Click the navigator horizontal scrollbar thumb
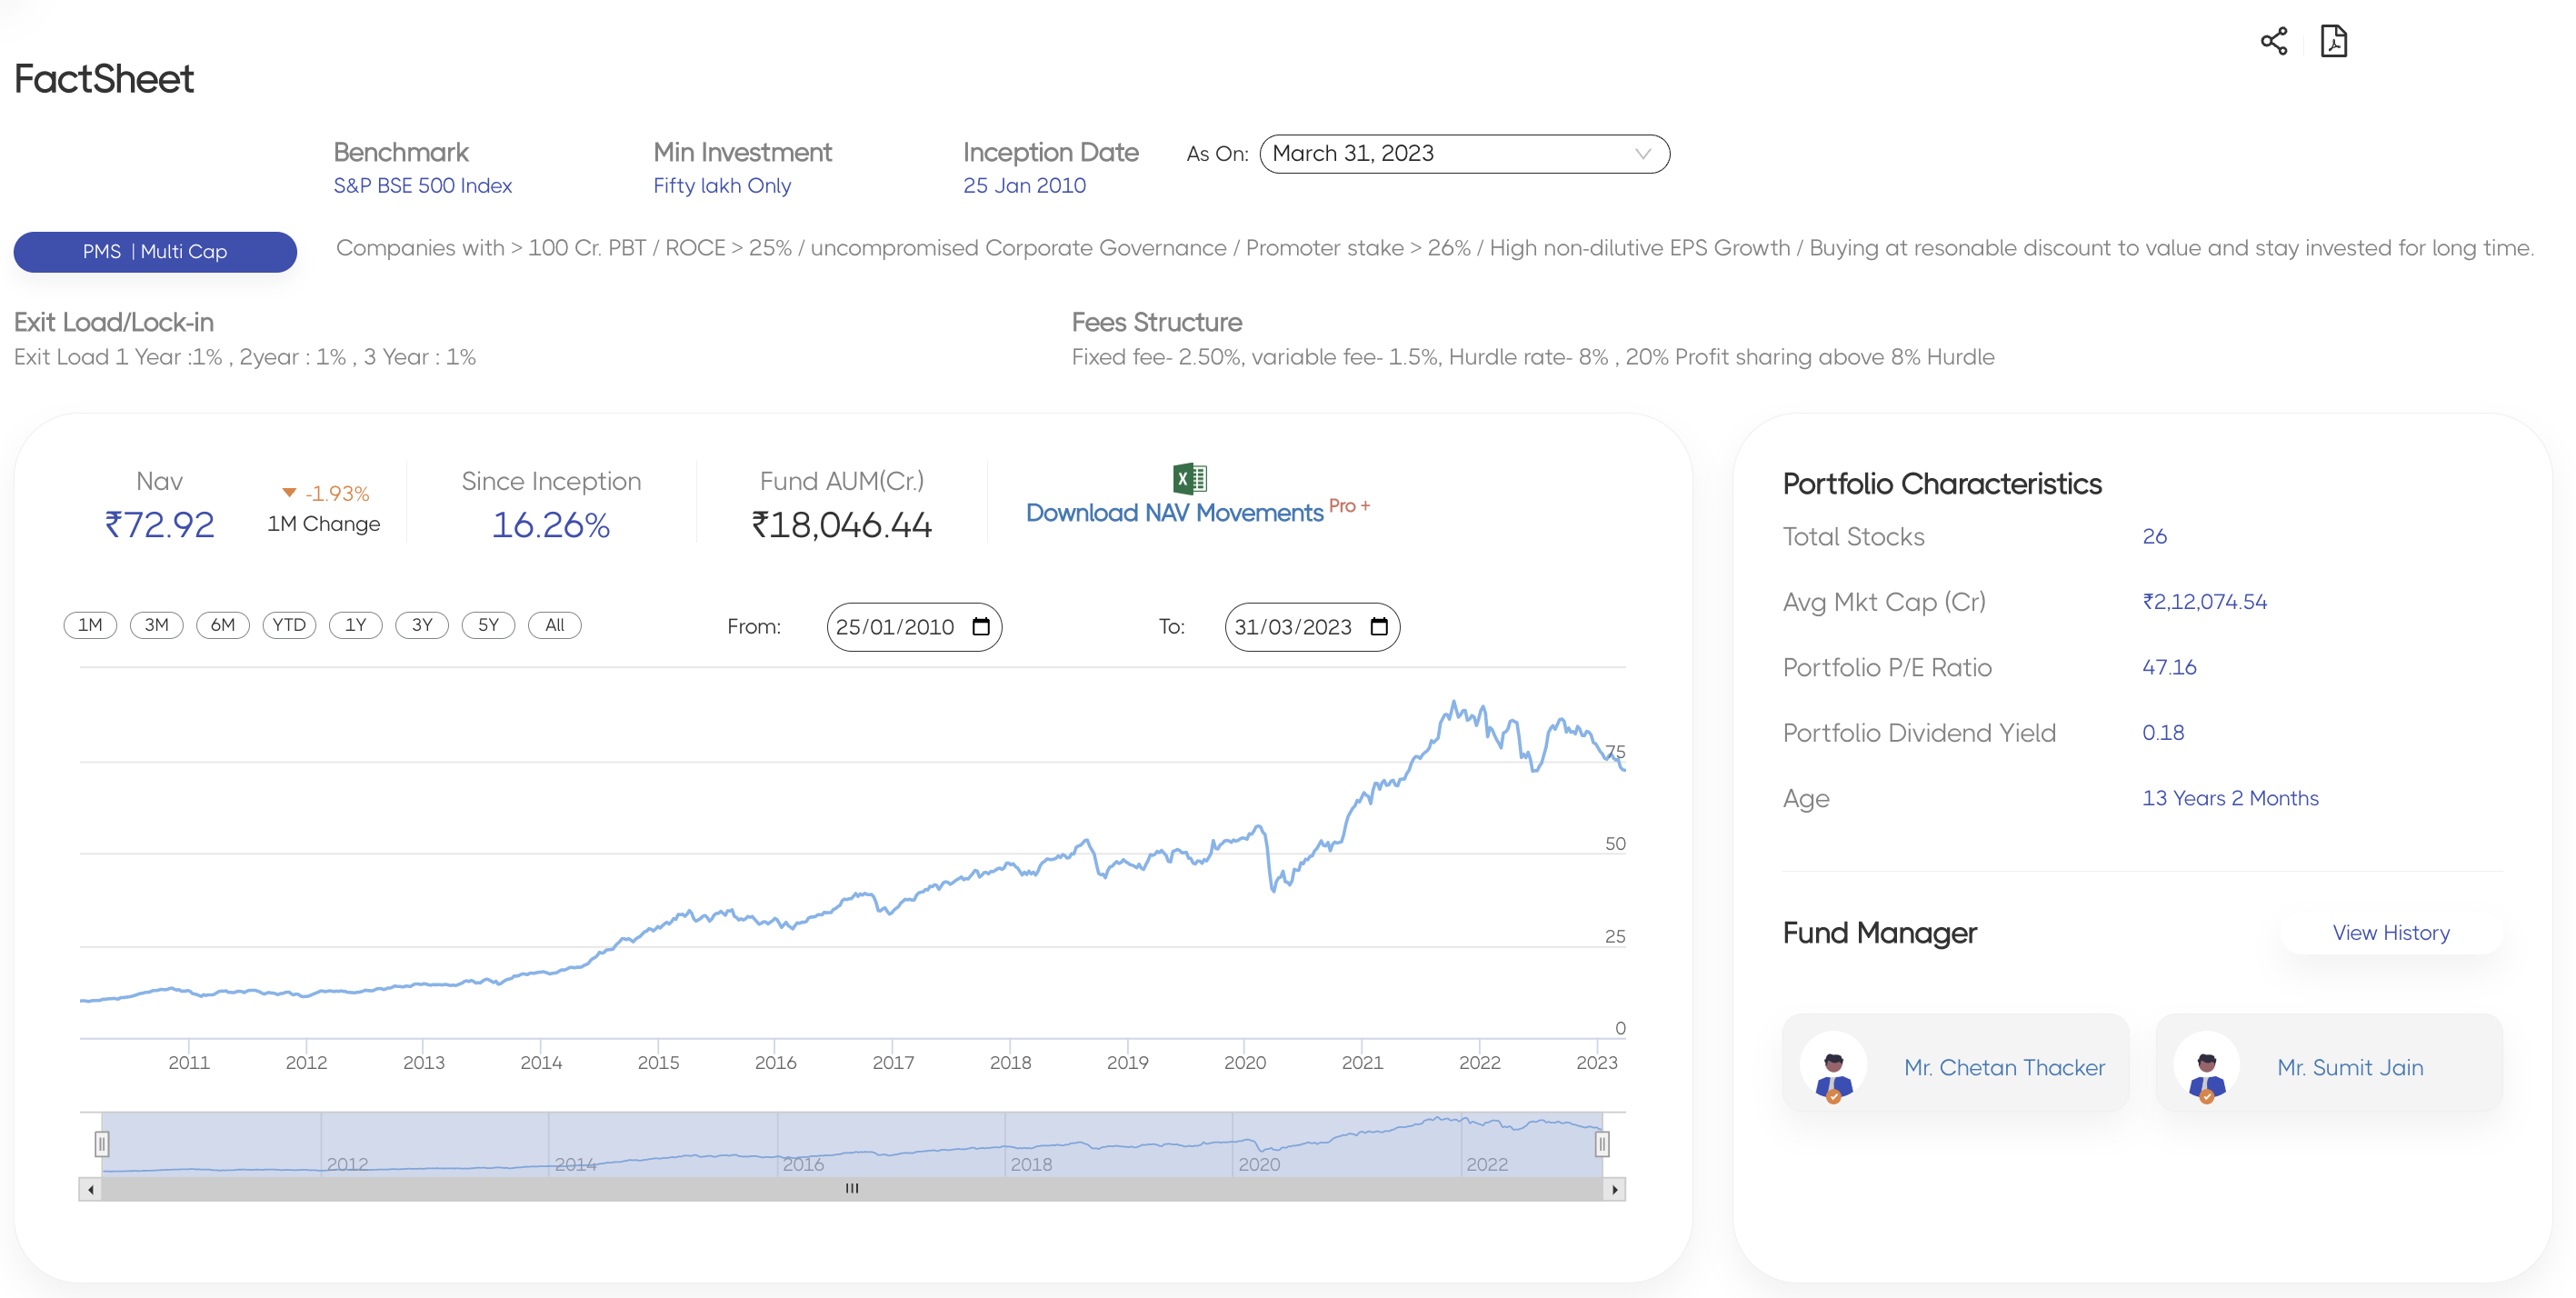Image resolution: width=2576 pixels, height=1298 pixels. (x=852, y=1189)
